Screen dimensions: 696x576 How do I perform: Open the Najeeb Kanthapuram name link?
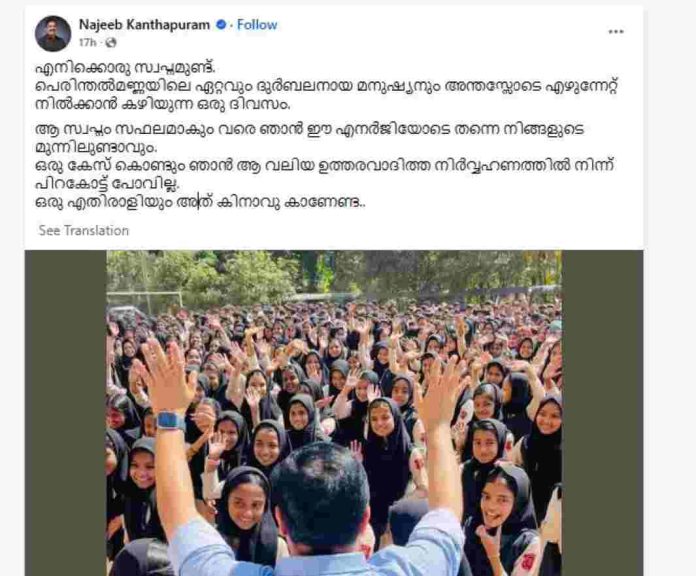[x=144, y=25]
